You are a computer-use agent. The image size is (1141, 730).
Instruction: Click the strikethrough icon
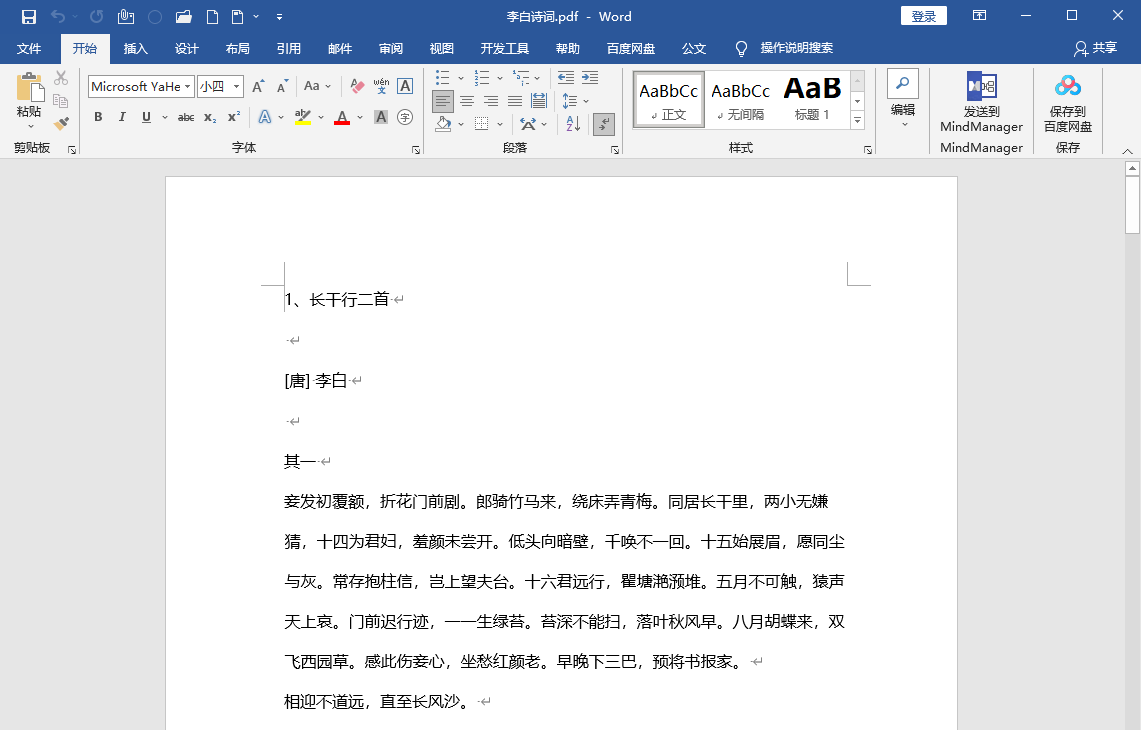tap(187, 117)
